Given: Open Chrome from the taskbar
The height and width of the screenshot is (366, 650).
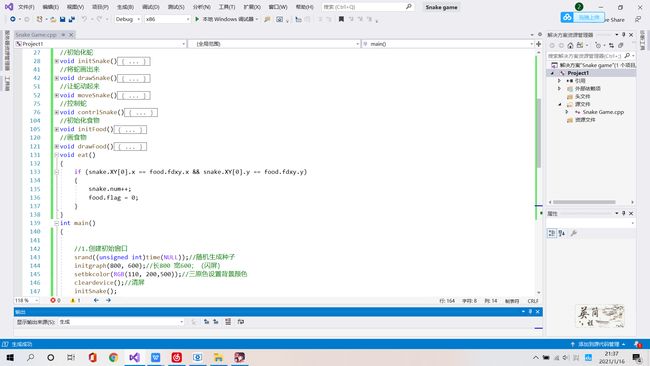Looking at the screenshot, I should (x=113, y=357).
